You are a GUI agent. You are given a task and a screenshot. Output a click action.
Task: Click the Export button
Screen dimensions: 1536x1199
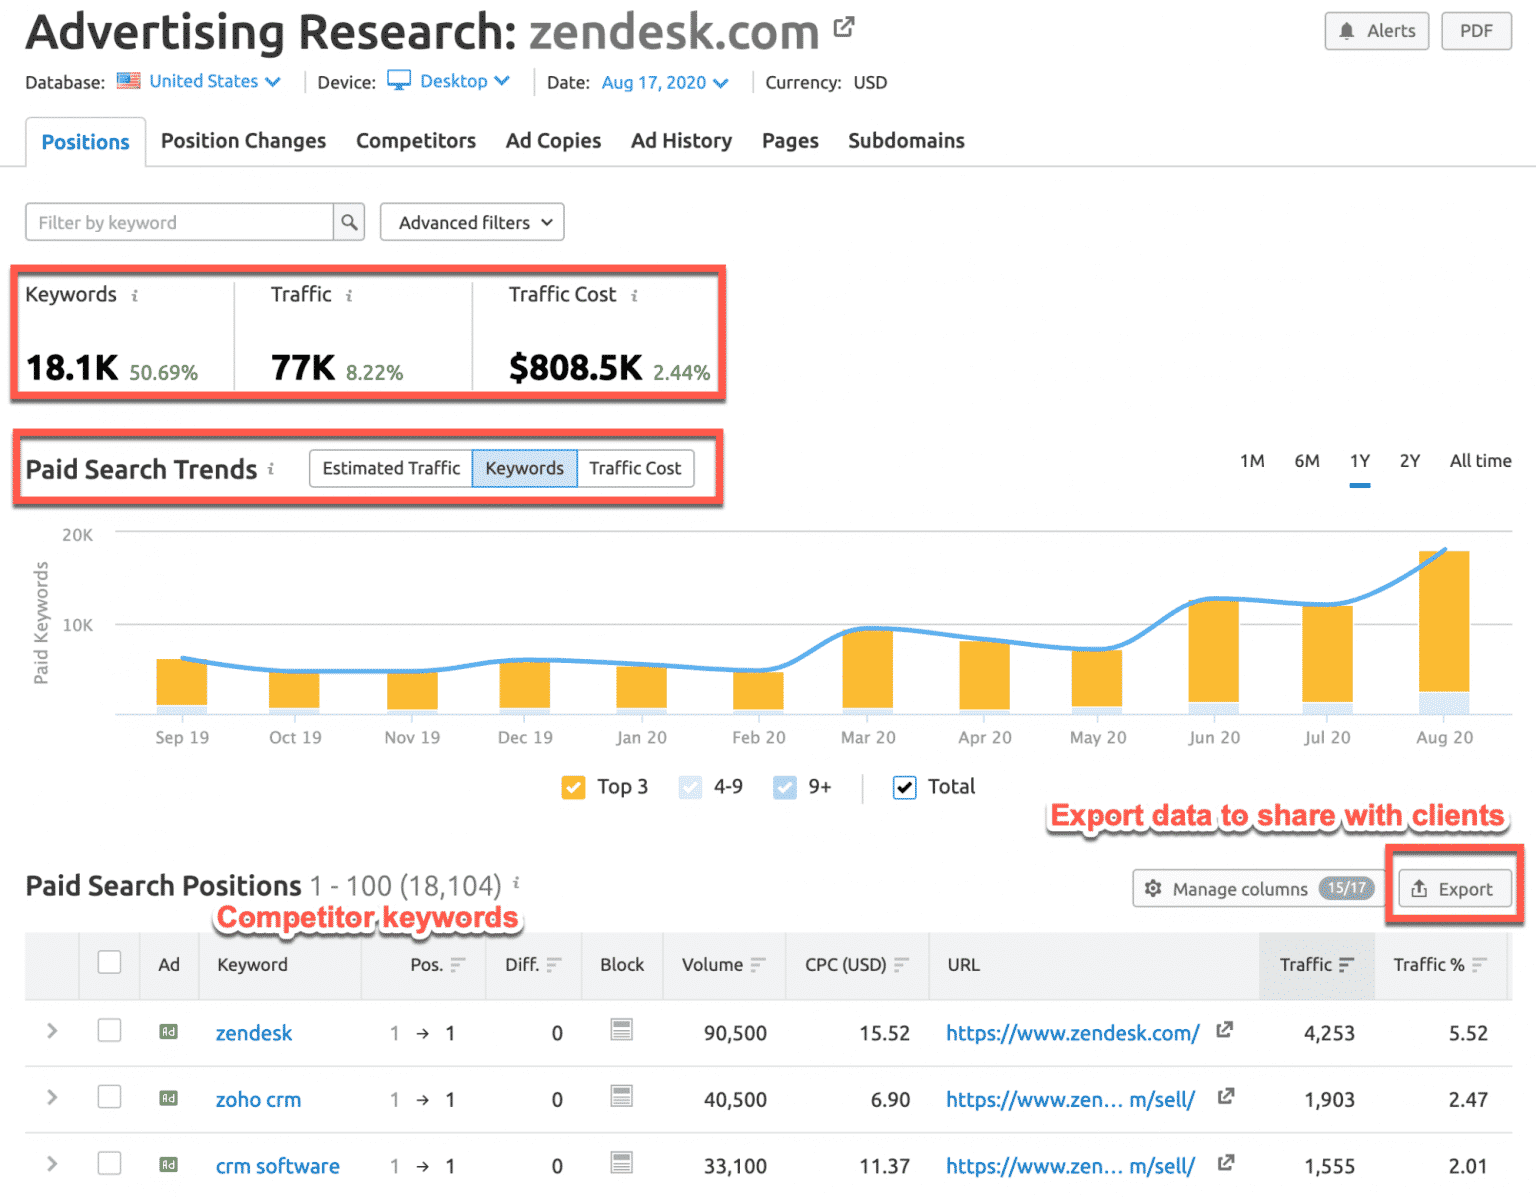pos(1454,888)
